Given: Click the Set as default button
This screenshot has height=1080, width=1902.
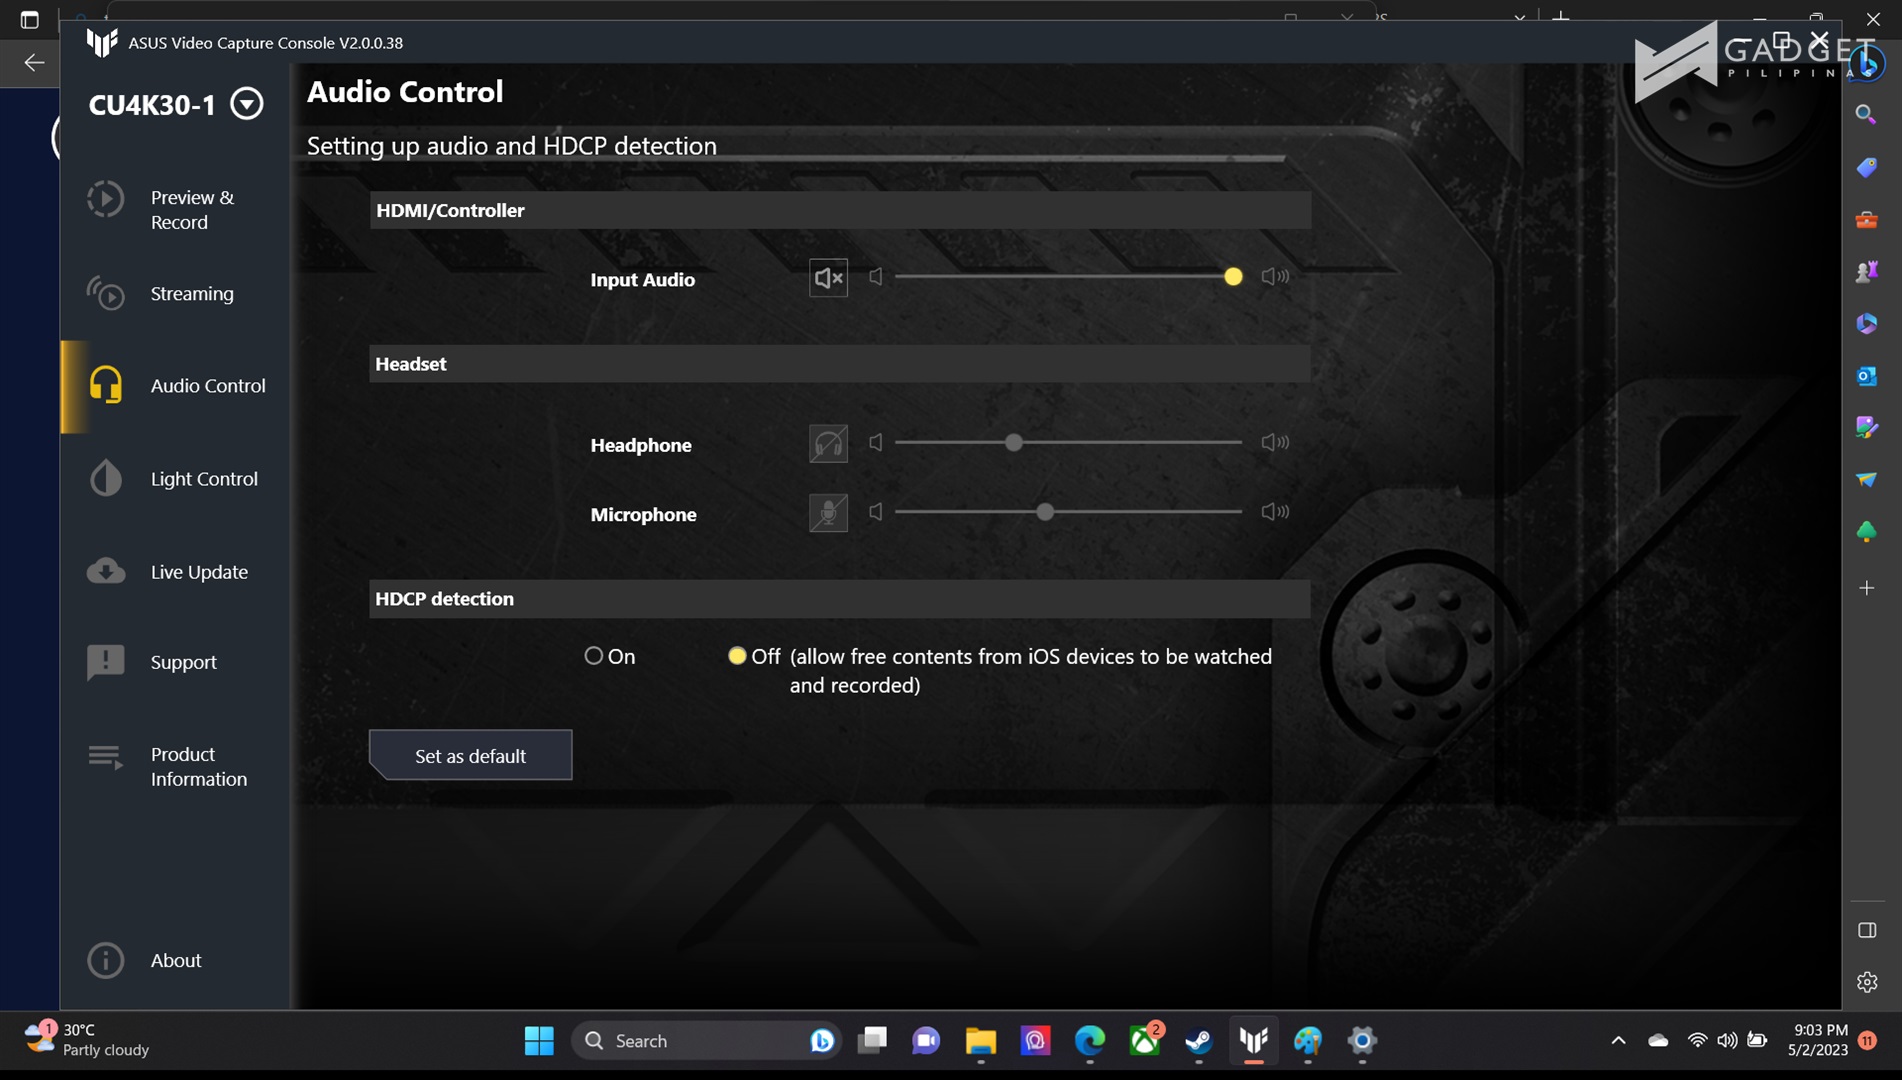Looking at the screenshot, I should (x=470, y=756).
